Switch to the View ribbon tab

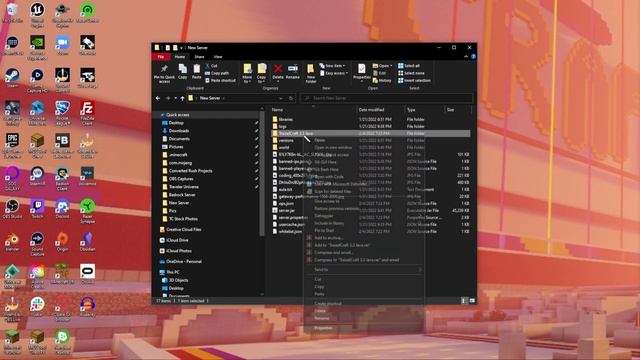pos(218,57)
